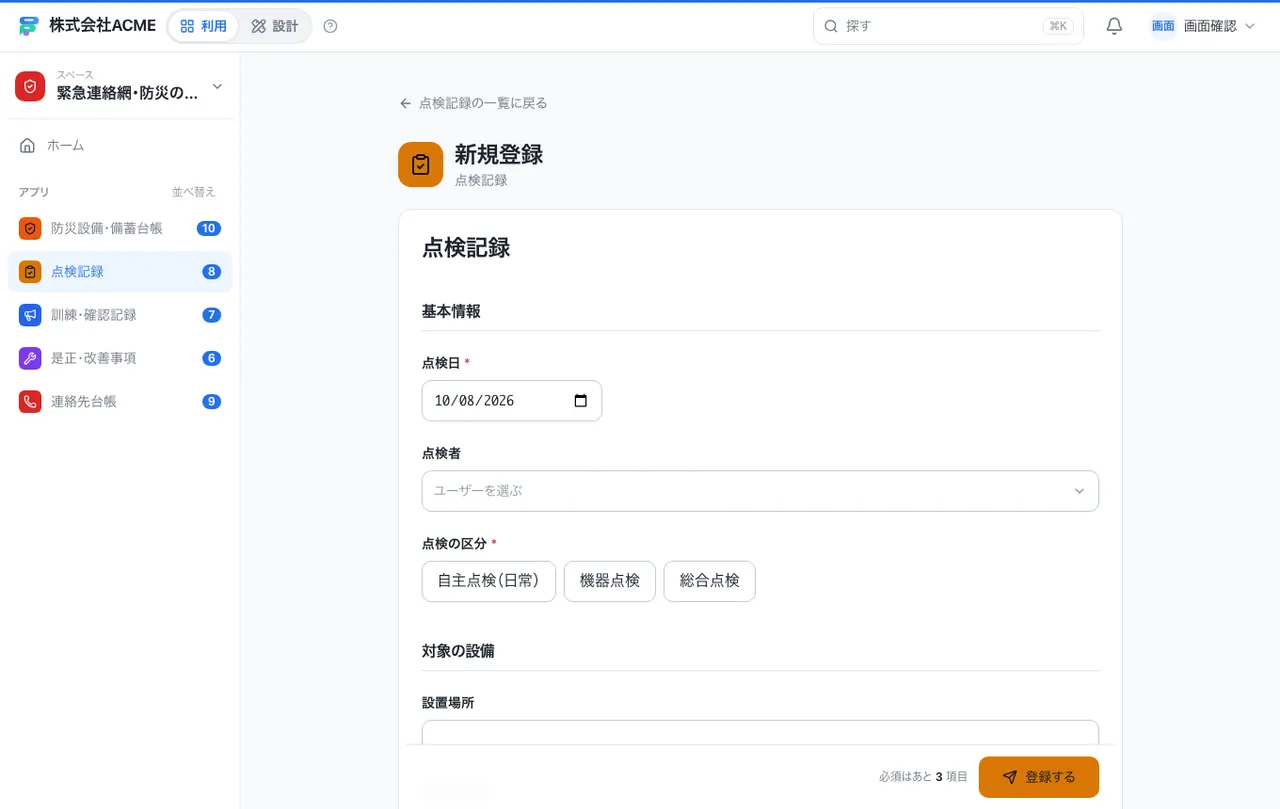Screen dimensions: 1280x809
Task: Open 訓練・確認記録 app in sidebar
Action: (120, 315)
